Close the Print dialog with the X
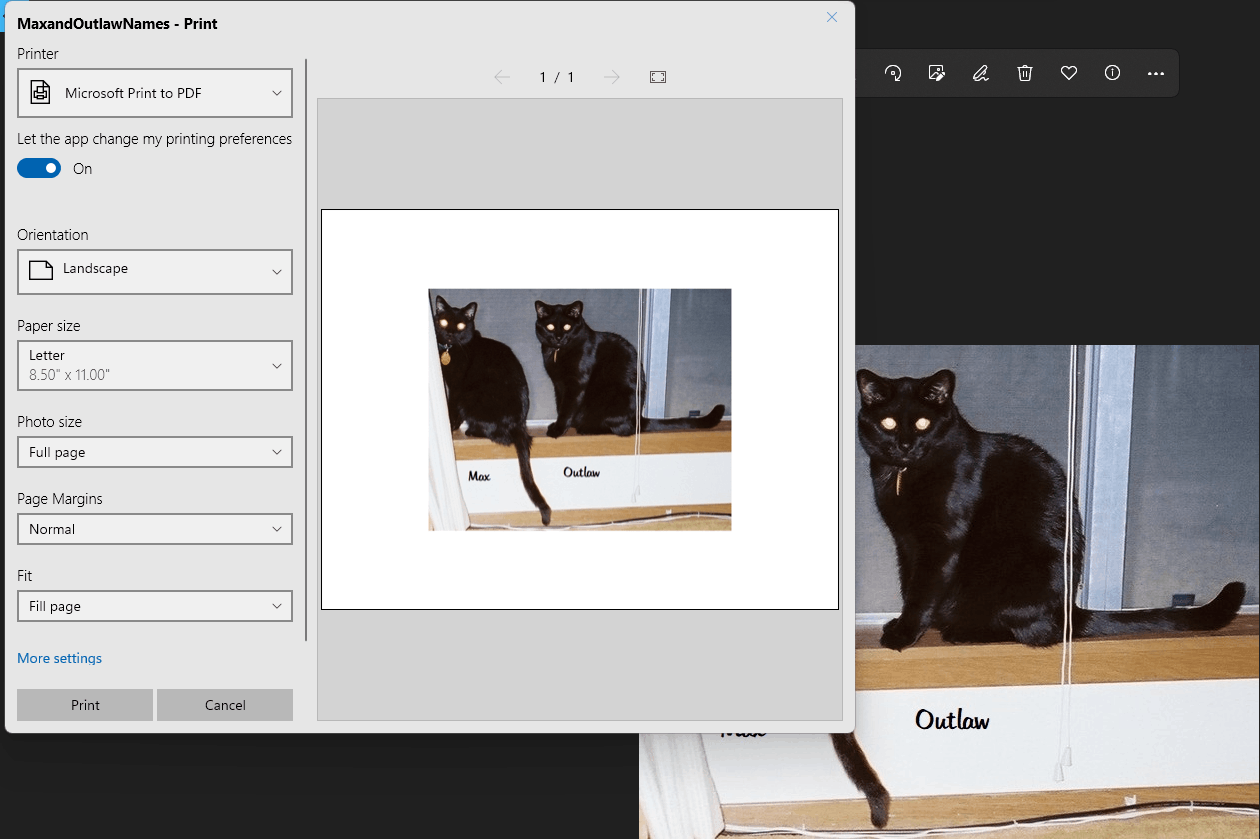Image resolution: width=1260 pixels, height=839 pixels. pyautogui.click(x=832, y=17)
